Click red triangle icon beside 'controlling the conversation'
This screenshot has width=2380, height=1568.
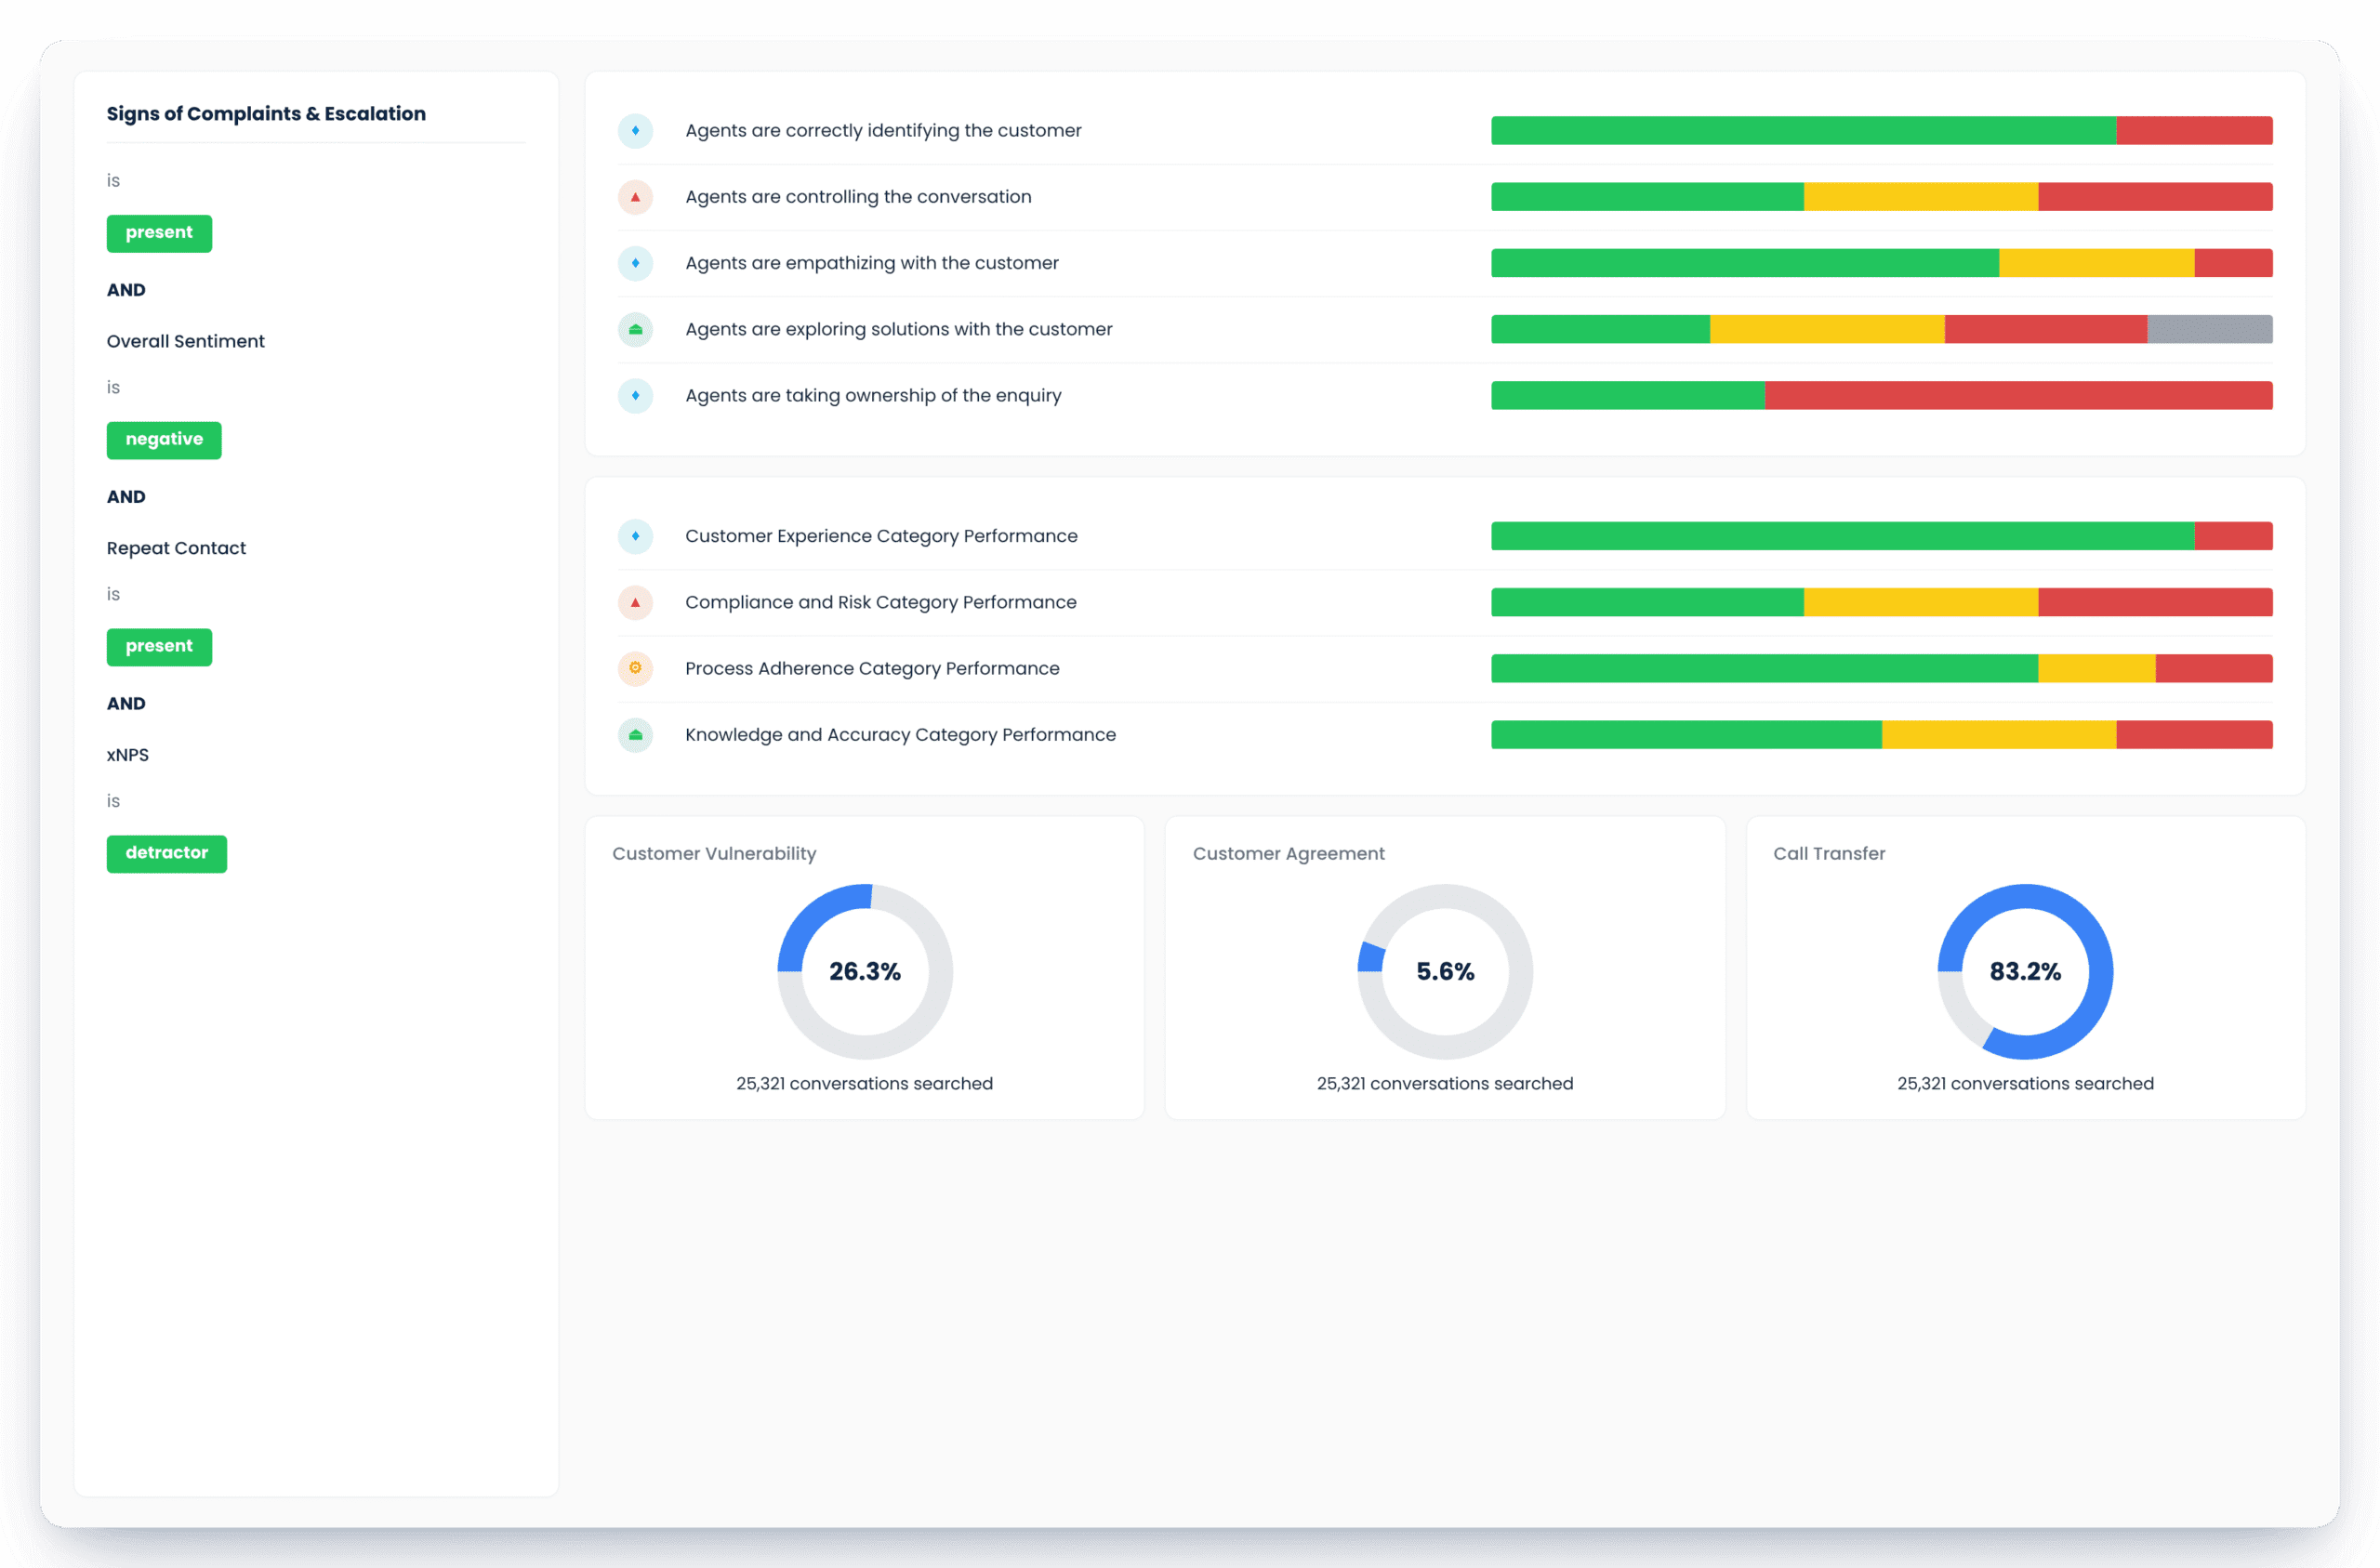pyautogui.click(x=635, y=197)
